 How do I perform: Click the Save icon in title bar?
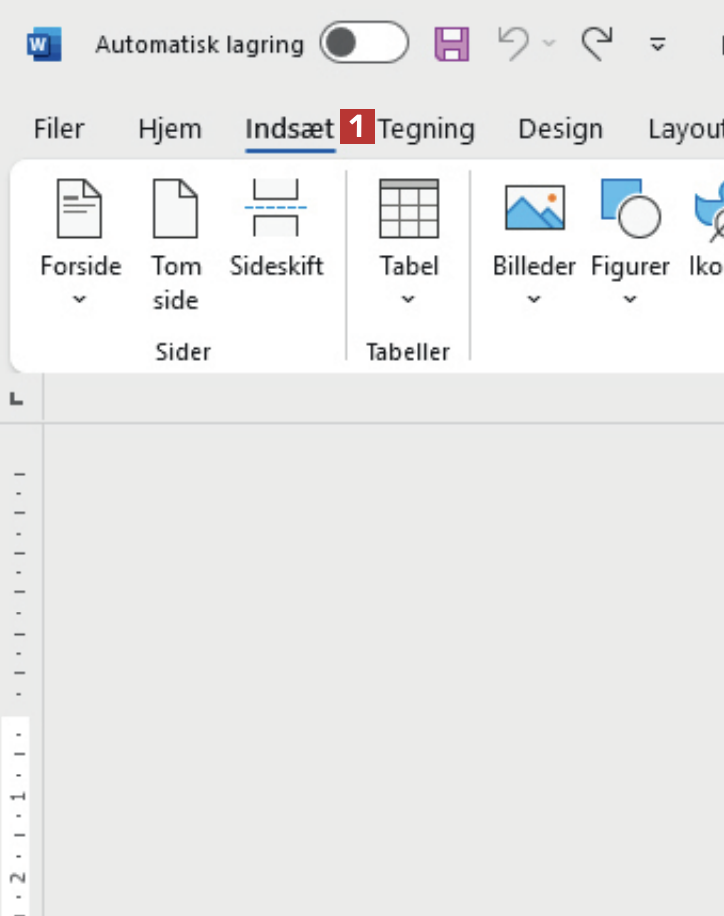coord(452,44)
